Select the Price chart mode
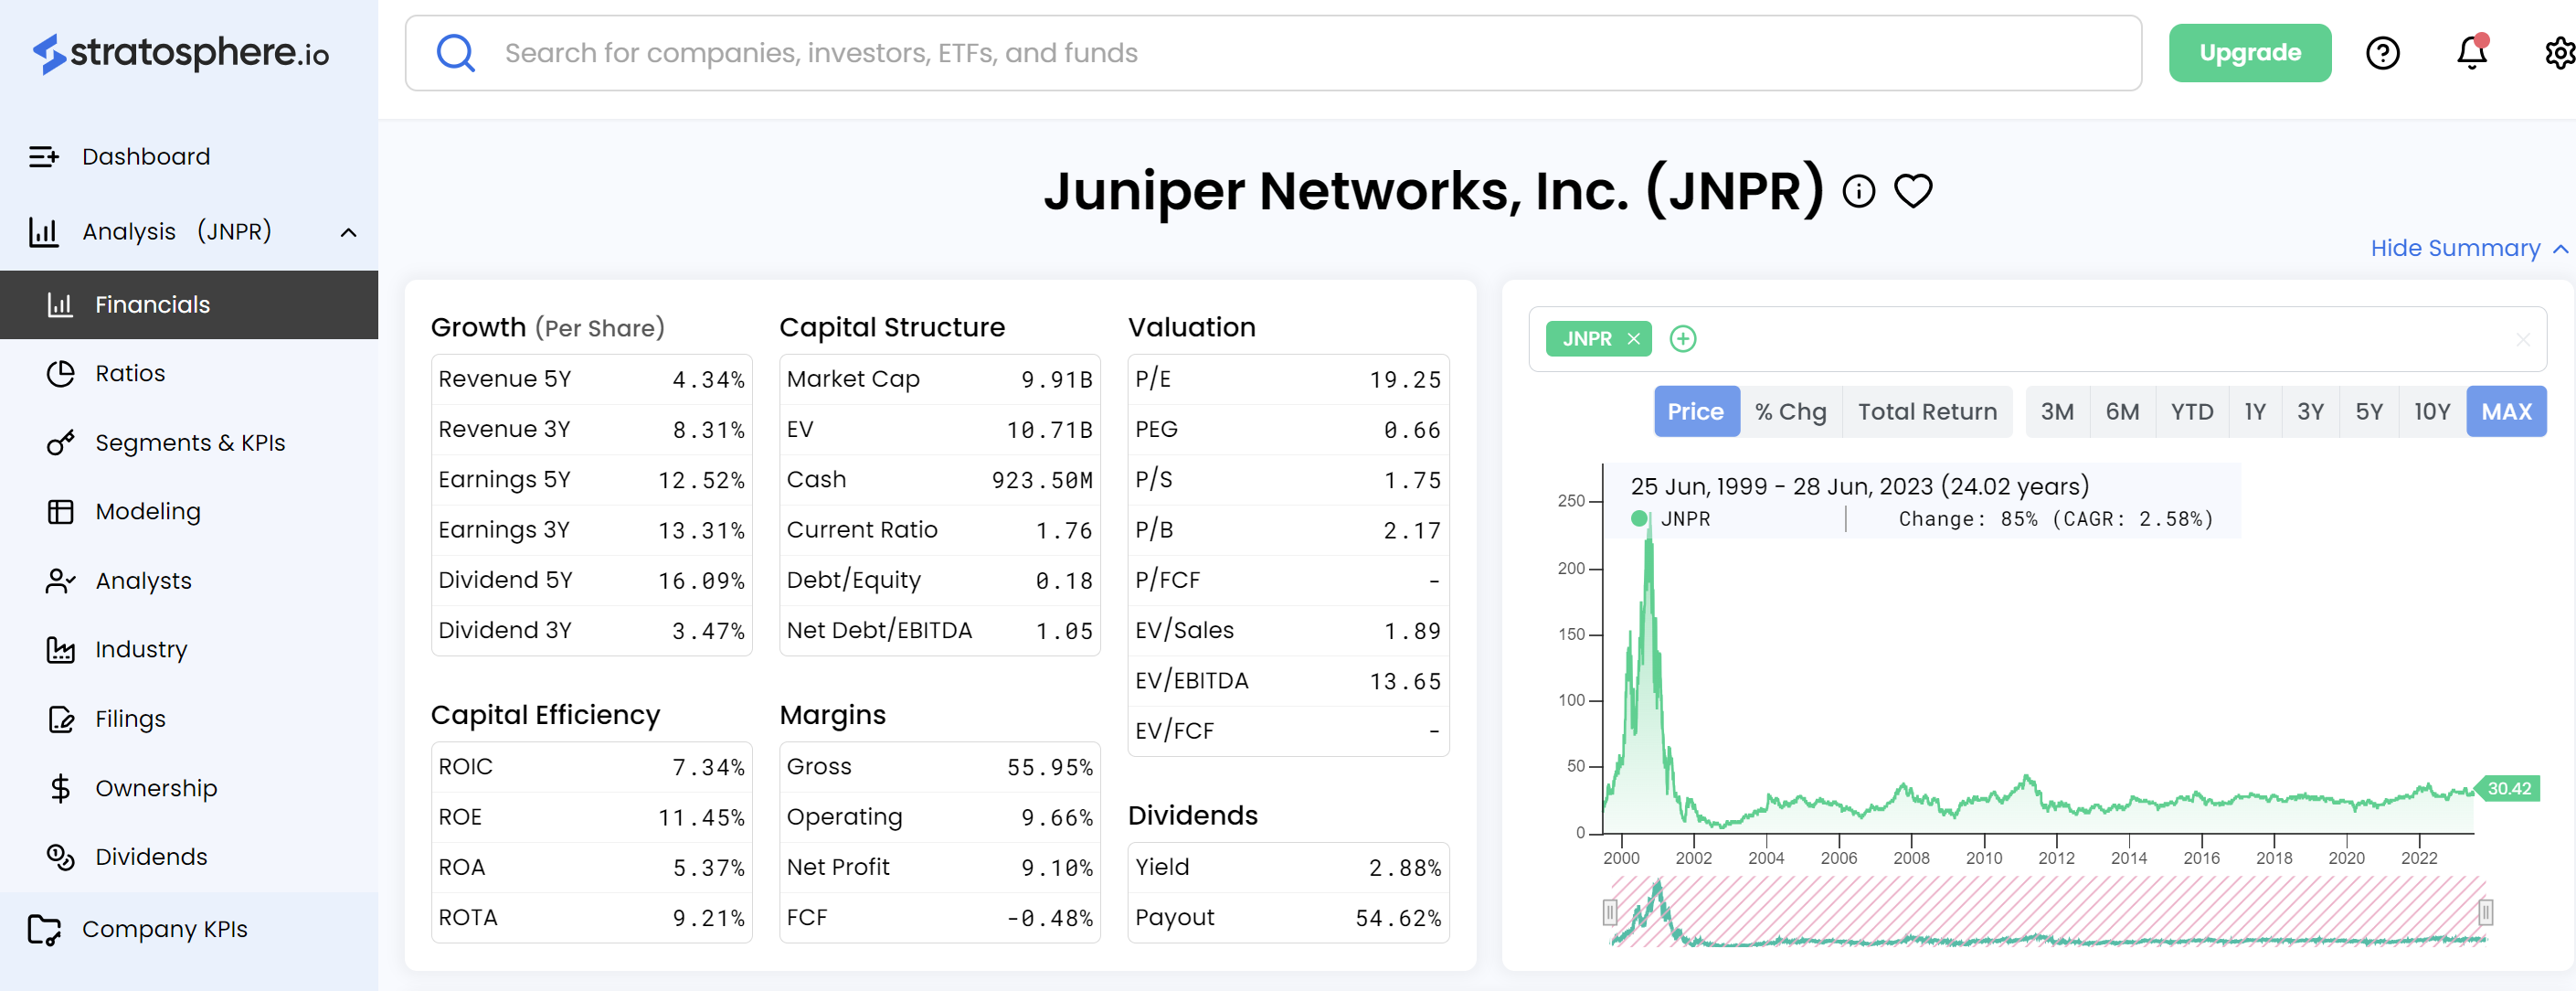This screenshot has height=991, width=2576. pos(1695,411)
